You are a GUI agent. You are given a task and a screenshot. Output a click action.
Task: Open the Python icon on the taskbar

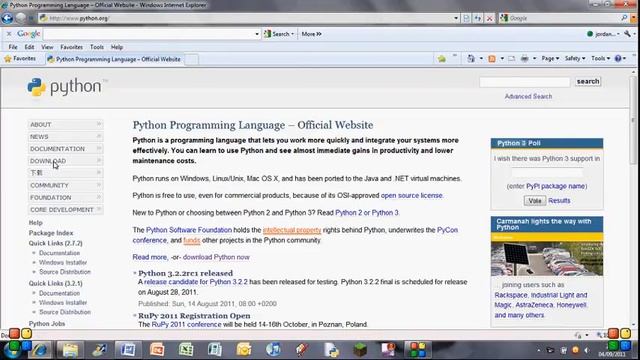point(331,350)
